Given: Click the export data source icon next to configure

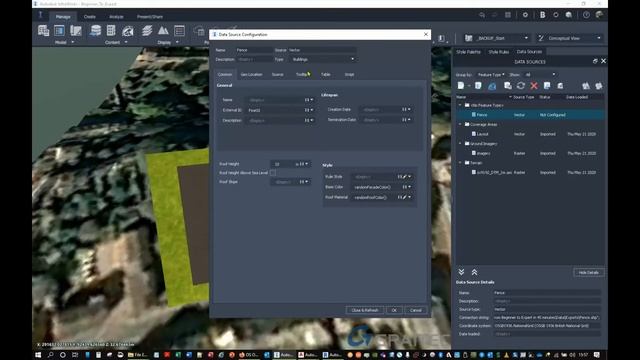Looking at the screenshot, I should click(x=560, y=86).
